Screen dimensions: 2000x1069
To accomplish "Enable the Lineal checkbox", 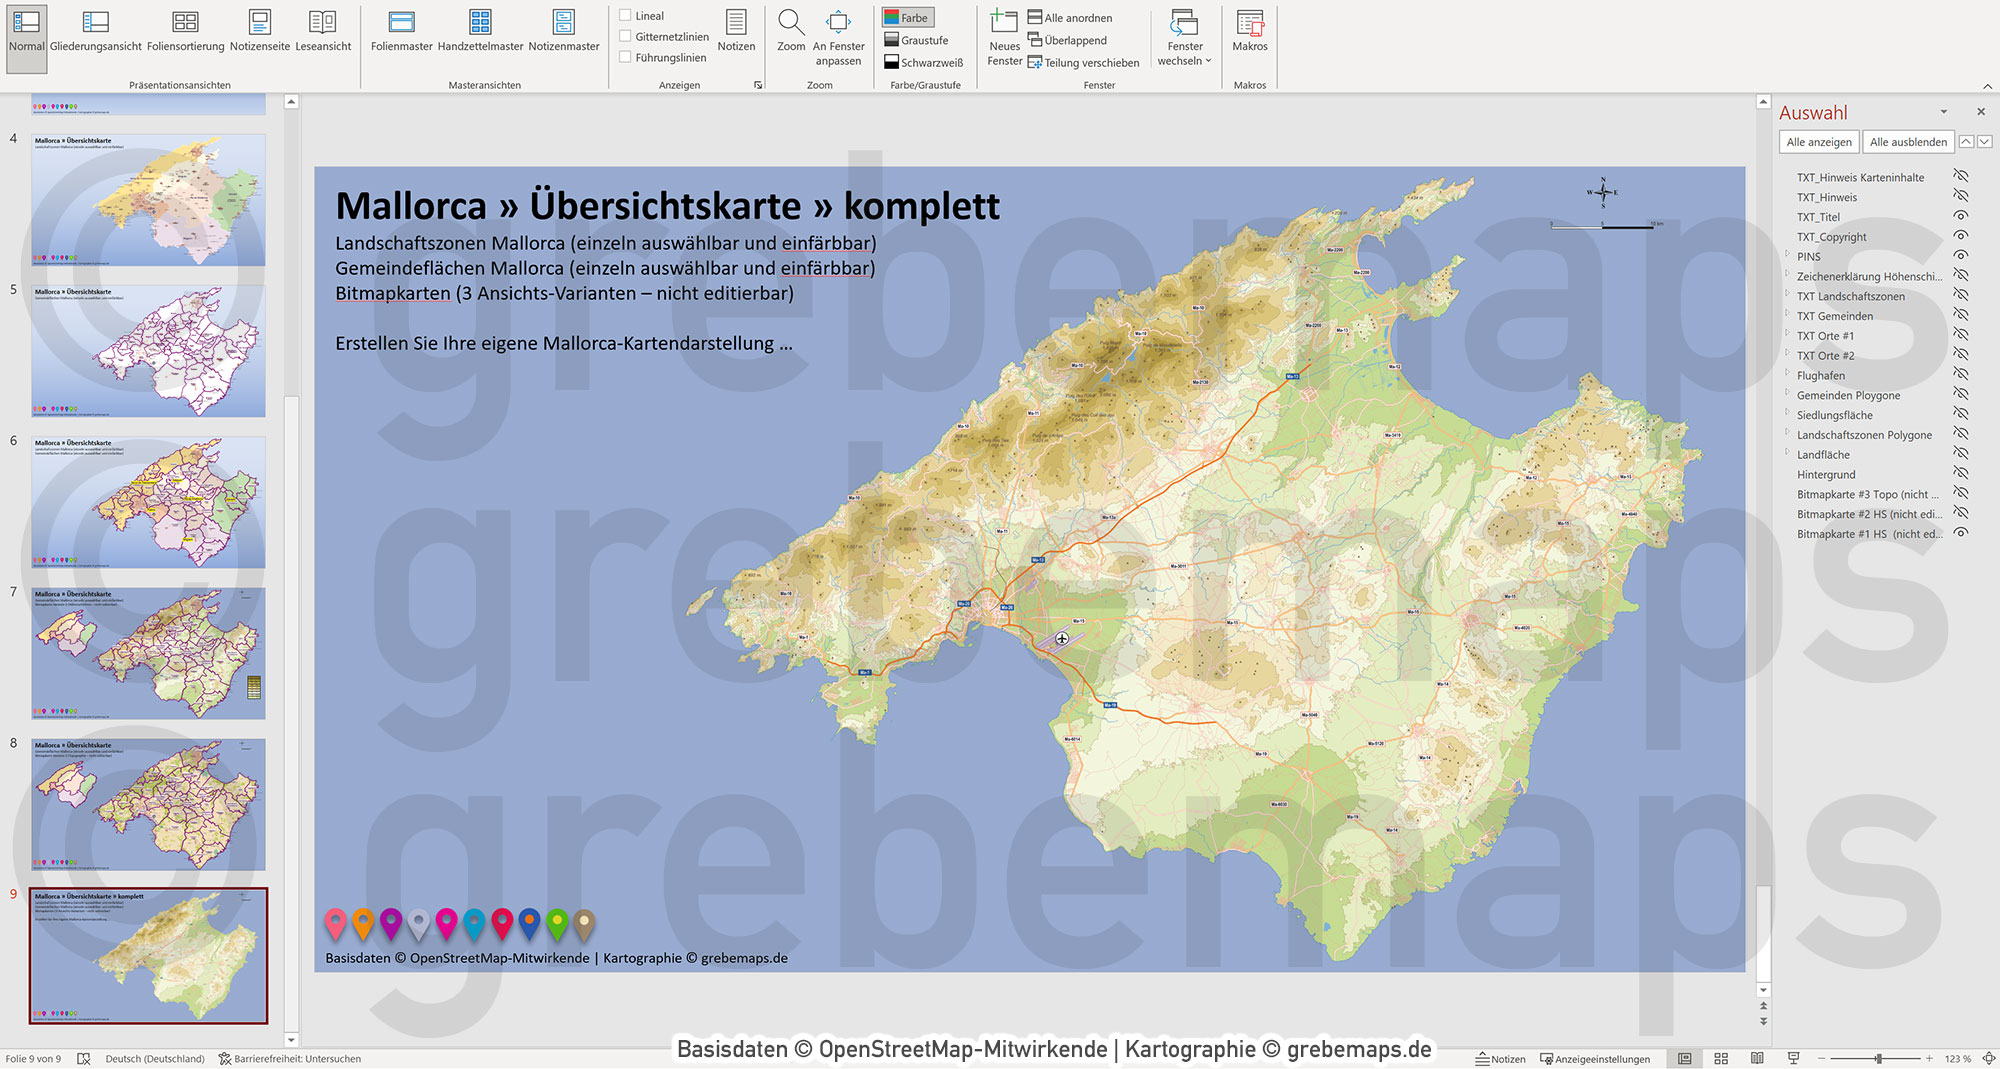I will coord(624,16).
